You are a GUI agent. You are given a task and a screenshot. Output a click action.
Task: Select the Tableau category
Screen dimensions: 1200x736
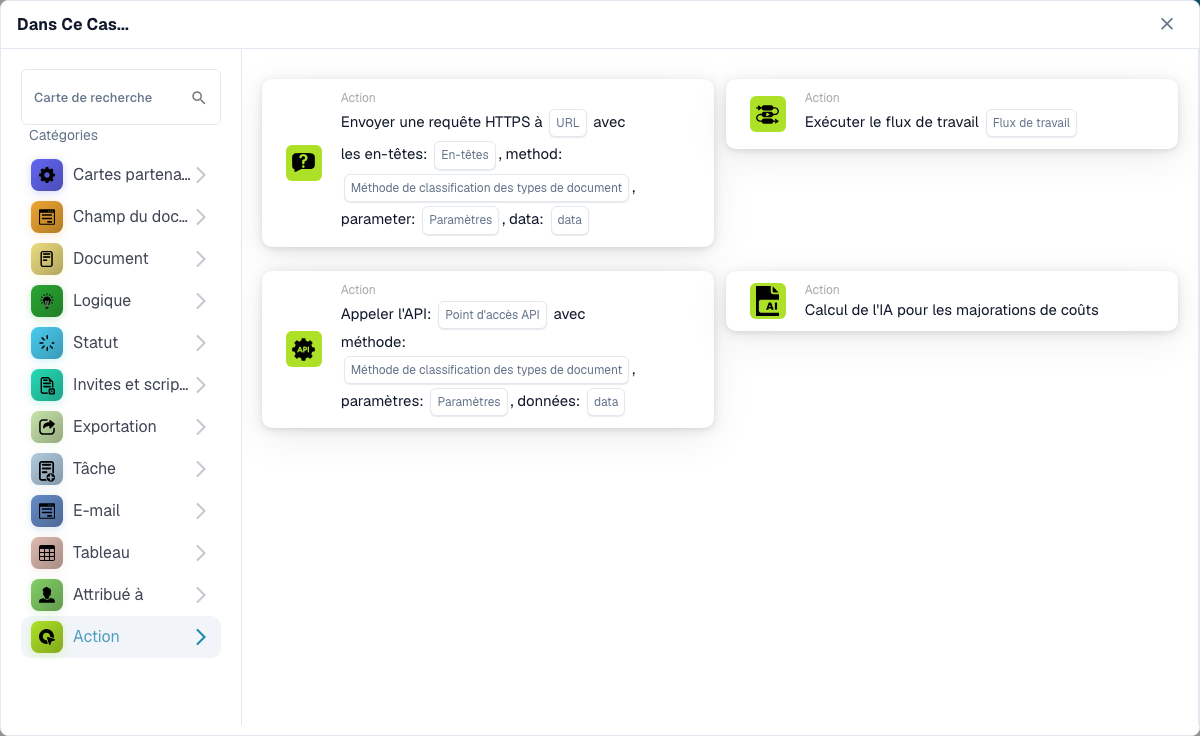tap(121, 553)
